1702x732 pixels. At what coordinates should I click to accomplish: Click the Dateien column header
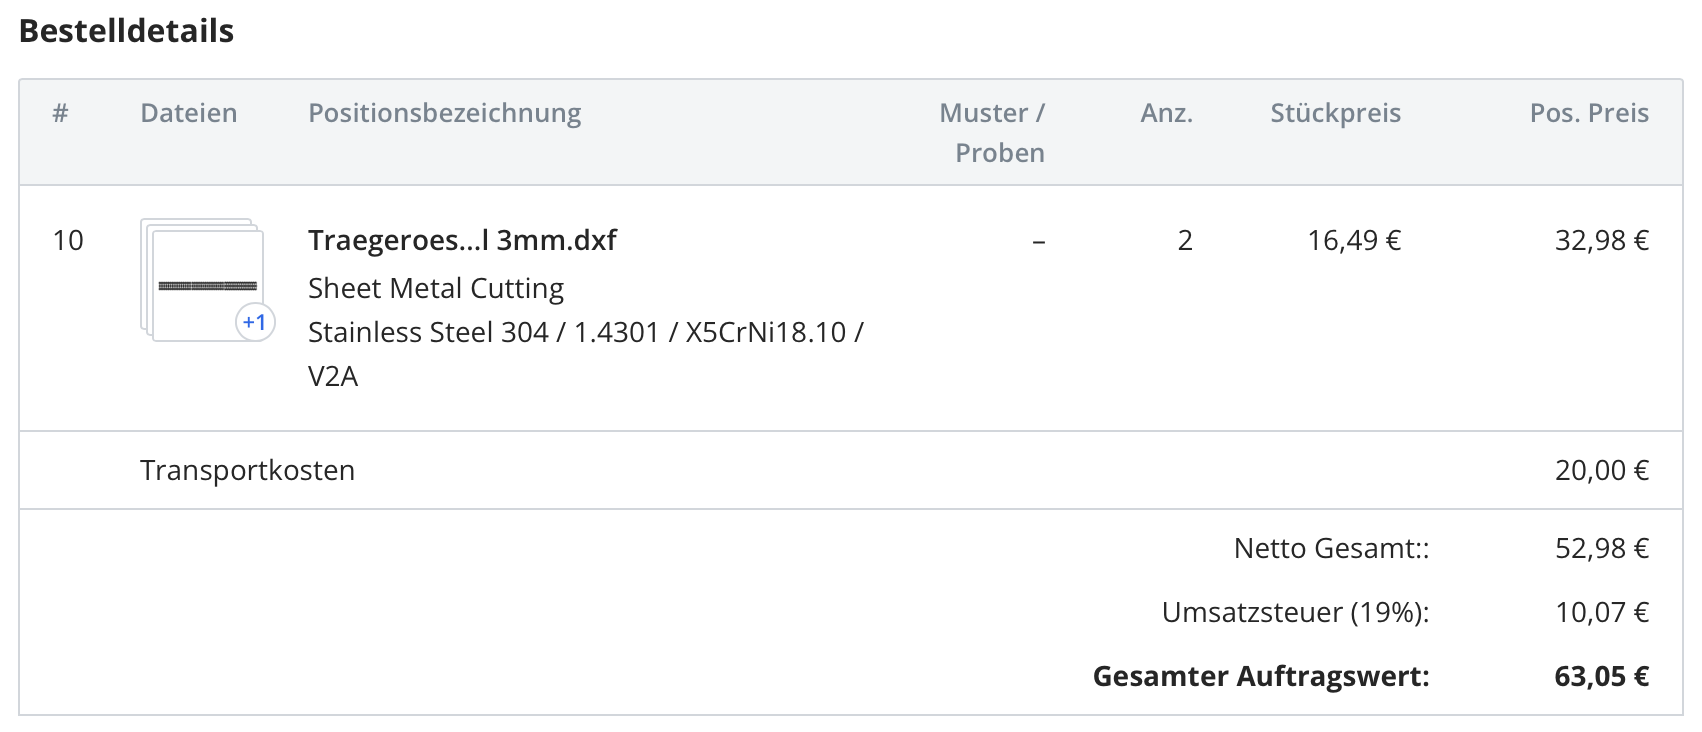pyautogui.click(x=189, y=113)
